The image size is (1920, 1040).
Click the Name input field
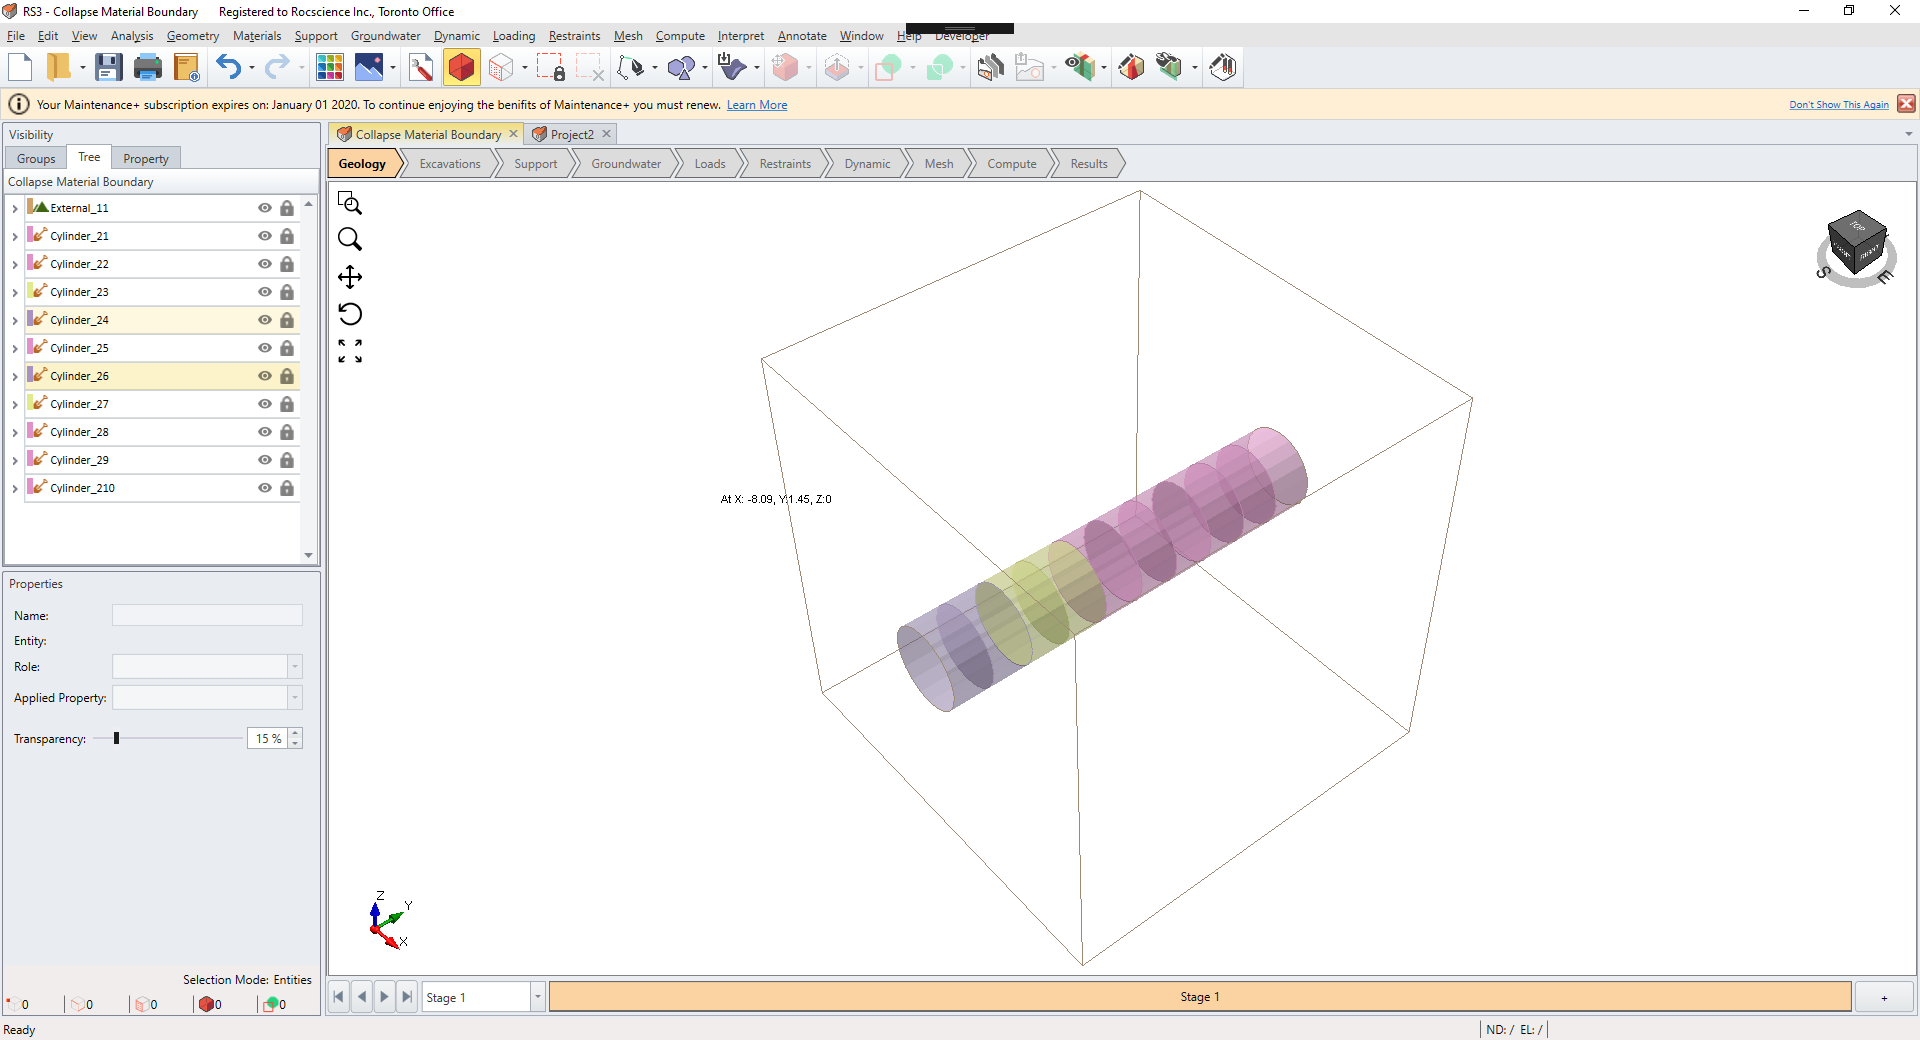coord(207,615)
